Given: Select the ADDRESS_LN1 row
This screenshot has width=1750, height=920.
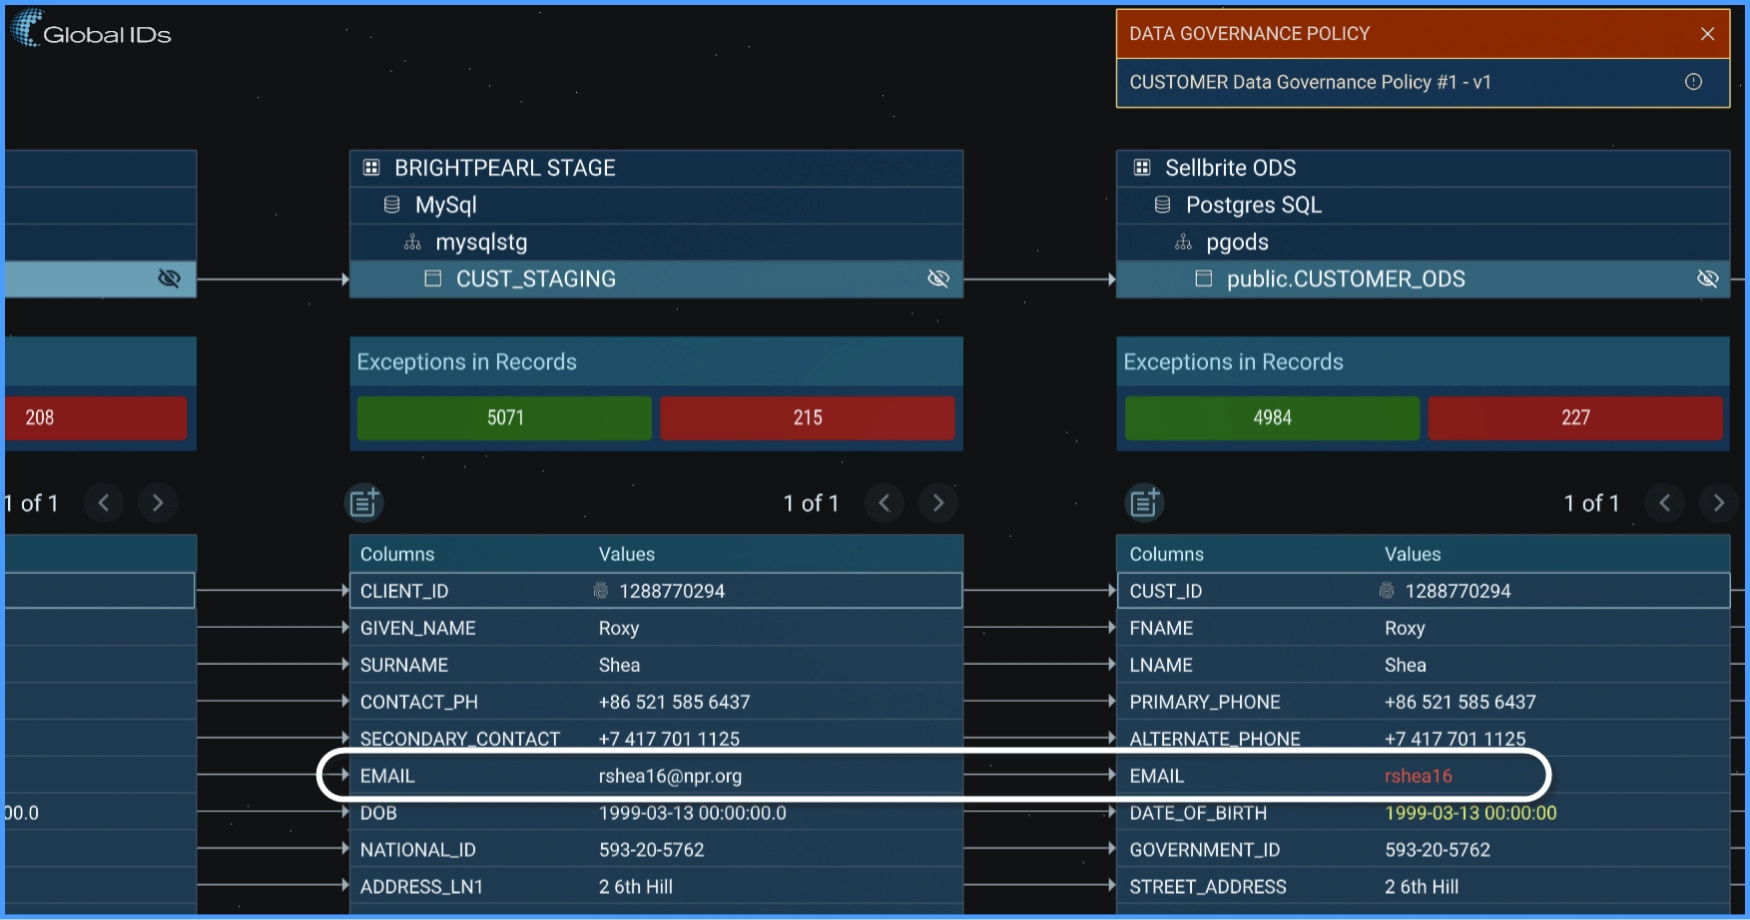Looking at the screenshot, I should coord(656,887).
